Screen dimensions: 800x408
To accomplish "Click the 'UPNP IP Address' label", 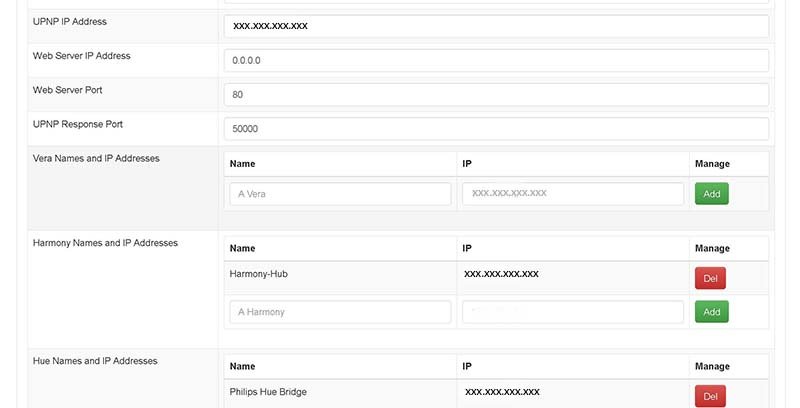I will click(70, 21).
